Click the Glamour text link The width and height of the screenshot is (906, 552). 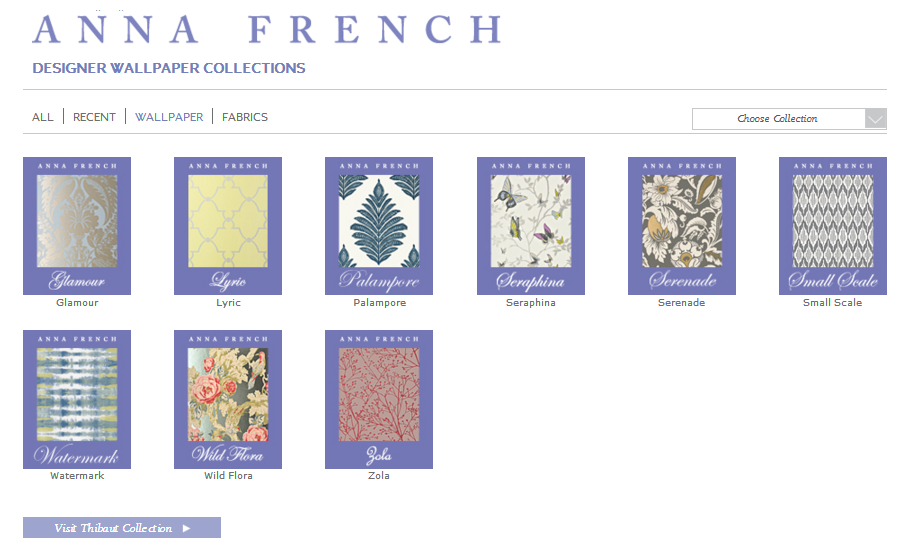[77, 303]
